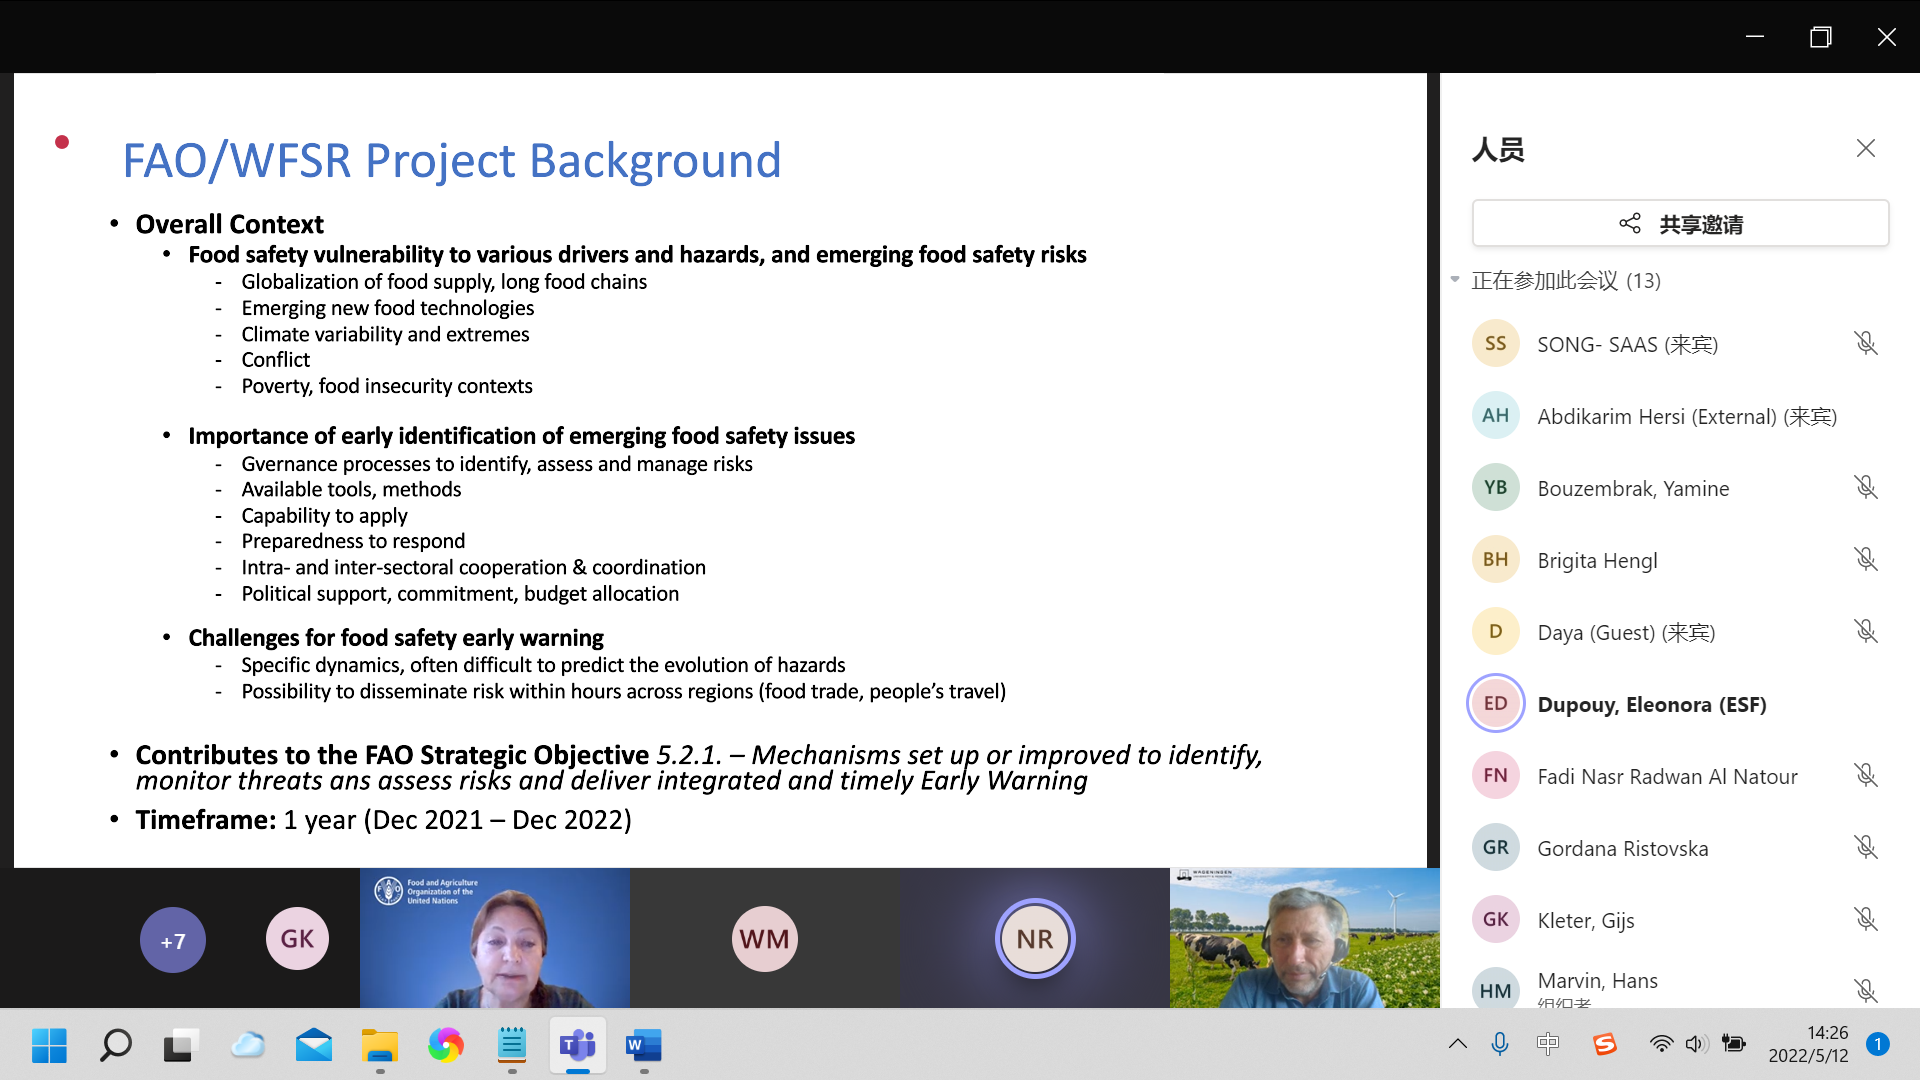
Task: Select HM avatar of Marvin, Hans
Action: (x=1495, y=990)
